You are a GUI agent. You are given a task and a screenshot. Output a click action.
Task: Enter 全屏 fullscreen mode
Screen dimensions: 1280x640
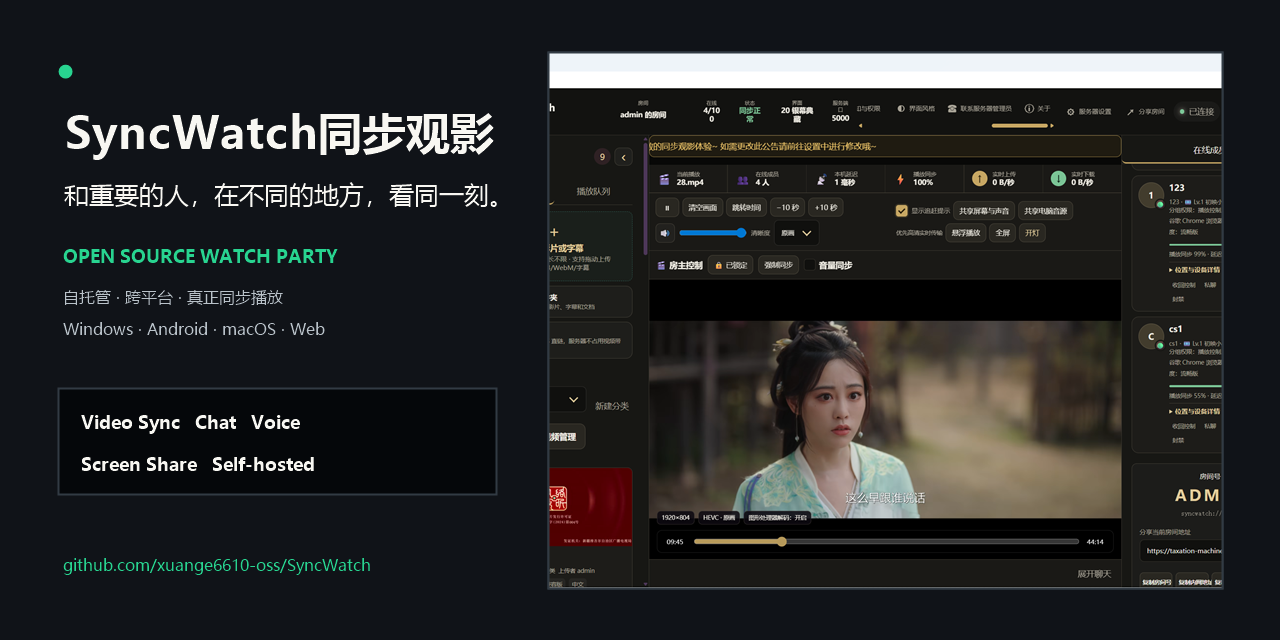(1002, 233)
